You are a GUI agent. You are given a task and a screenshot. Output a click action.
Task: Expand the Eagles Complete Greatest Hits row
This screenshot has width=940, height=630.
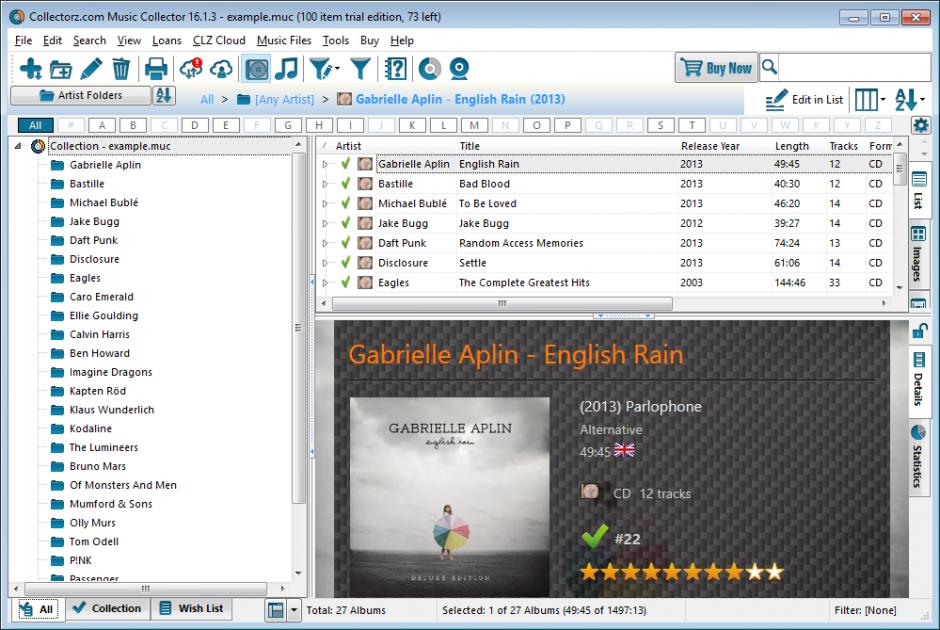point(325,283)
